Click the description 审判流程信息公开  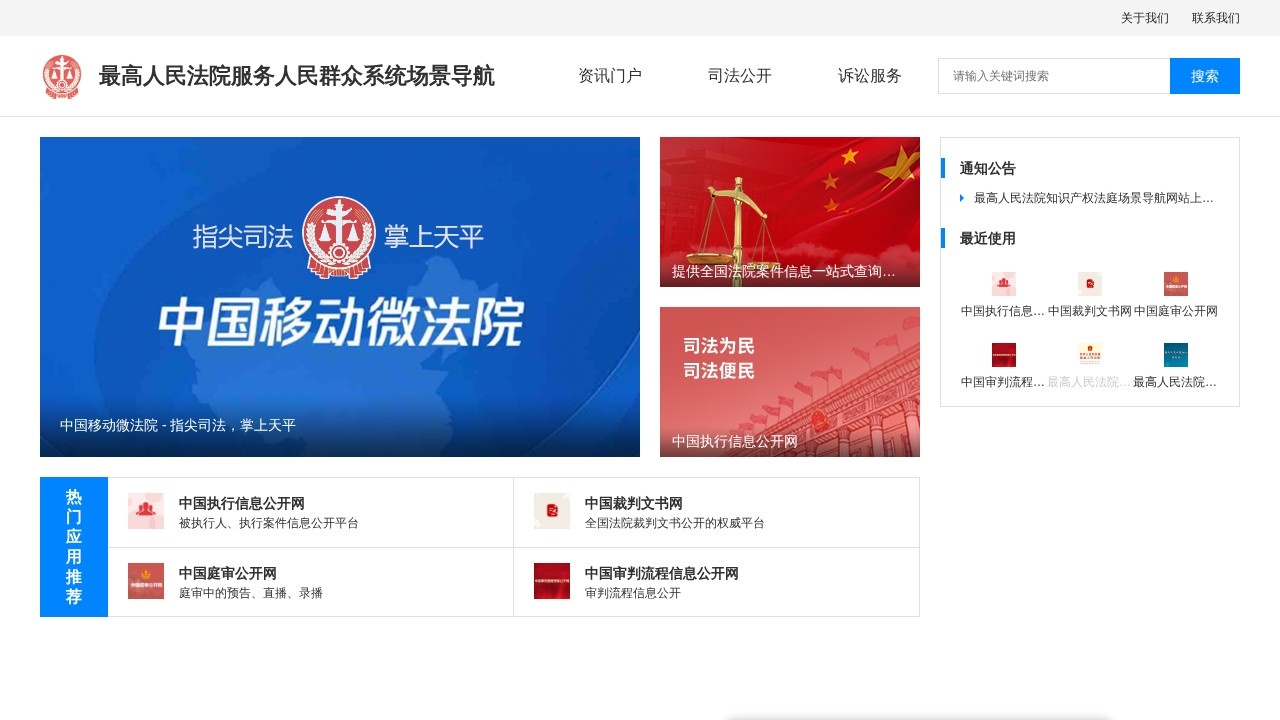(x=633, y=593)
